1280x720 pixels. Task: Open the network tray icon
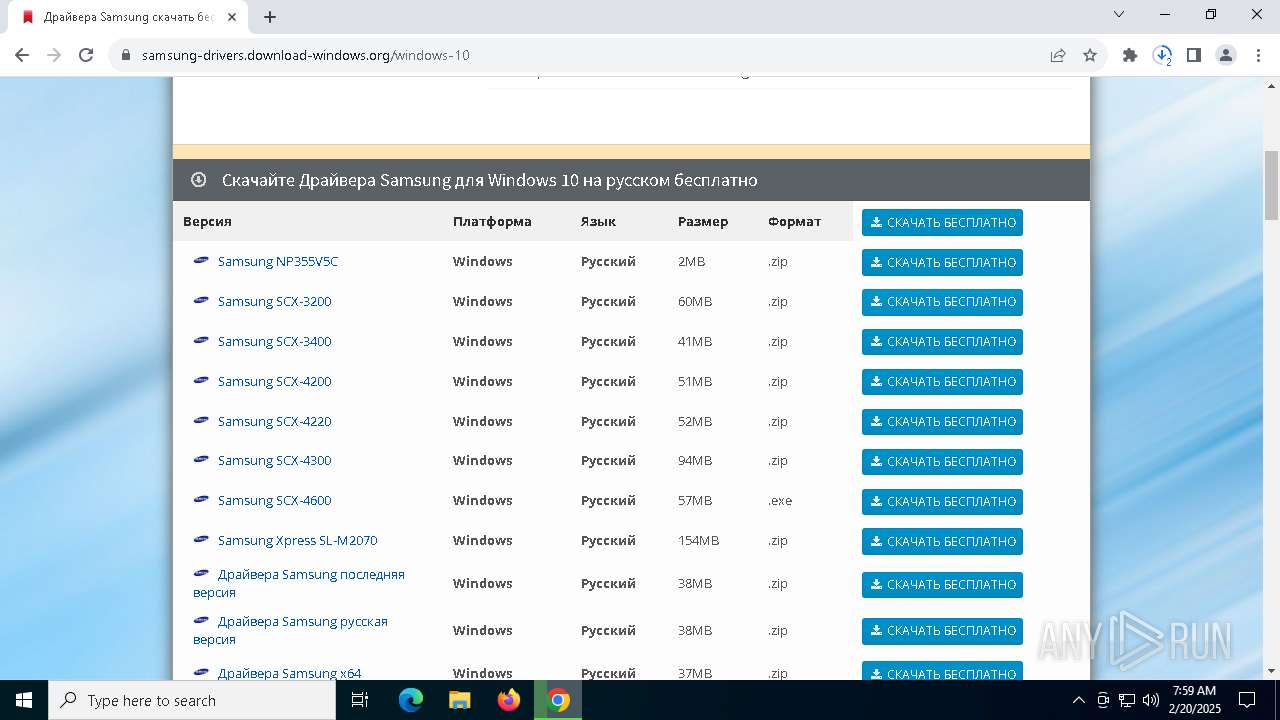point(1127,700)
